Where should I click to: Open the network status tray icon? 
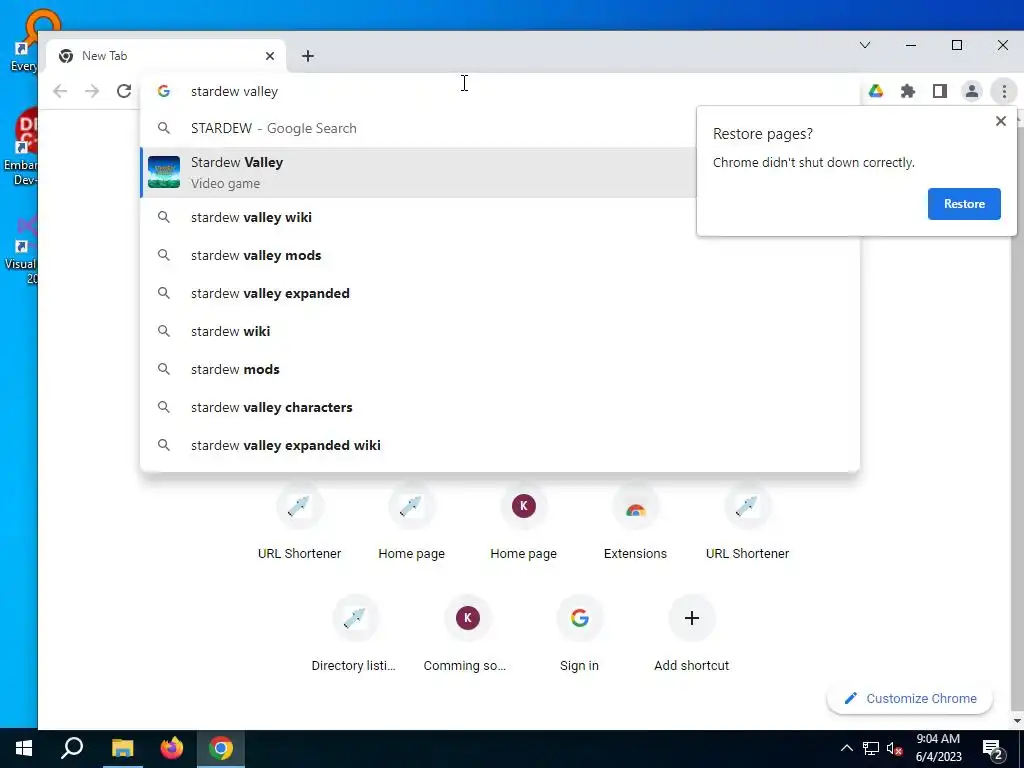(871, 748)
